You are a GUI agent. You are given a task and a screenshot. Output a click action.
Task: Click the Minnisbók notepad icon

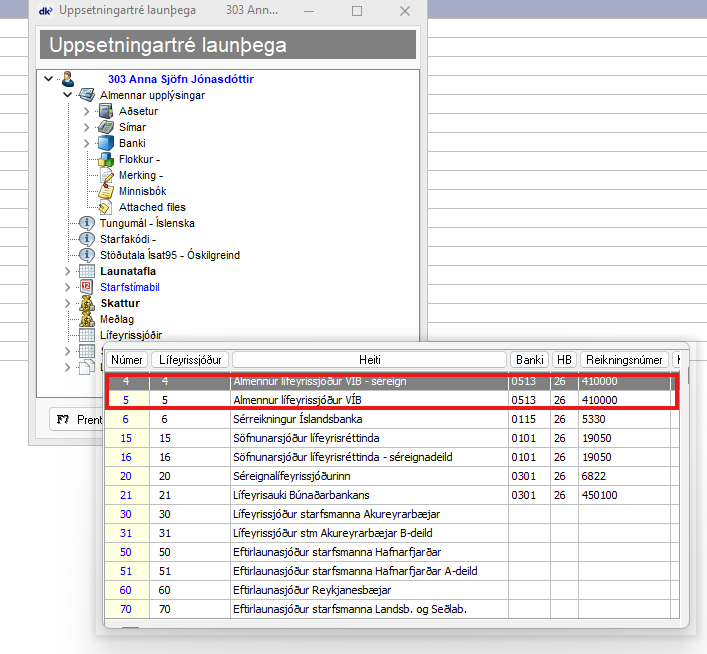coord(105,191)
